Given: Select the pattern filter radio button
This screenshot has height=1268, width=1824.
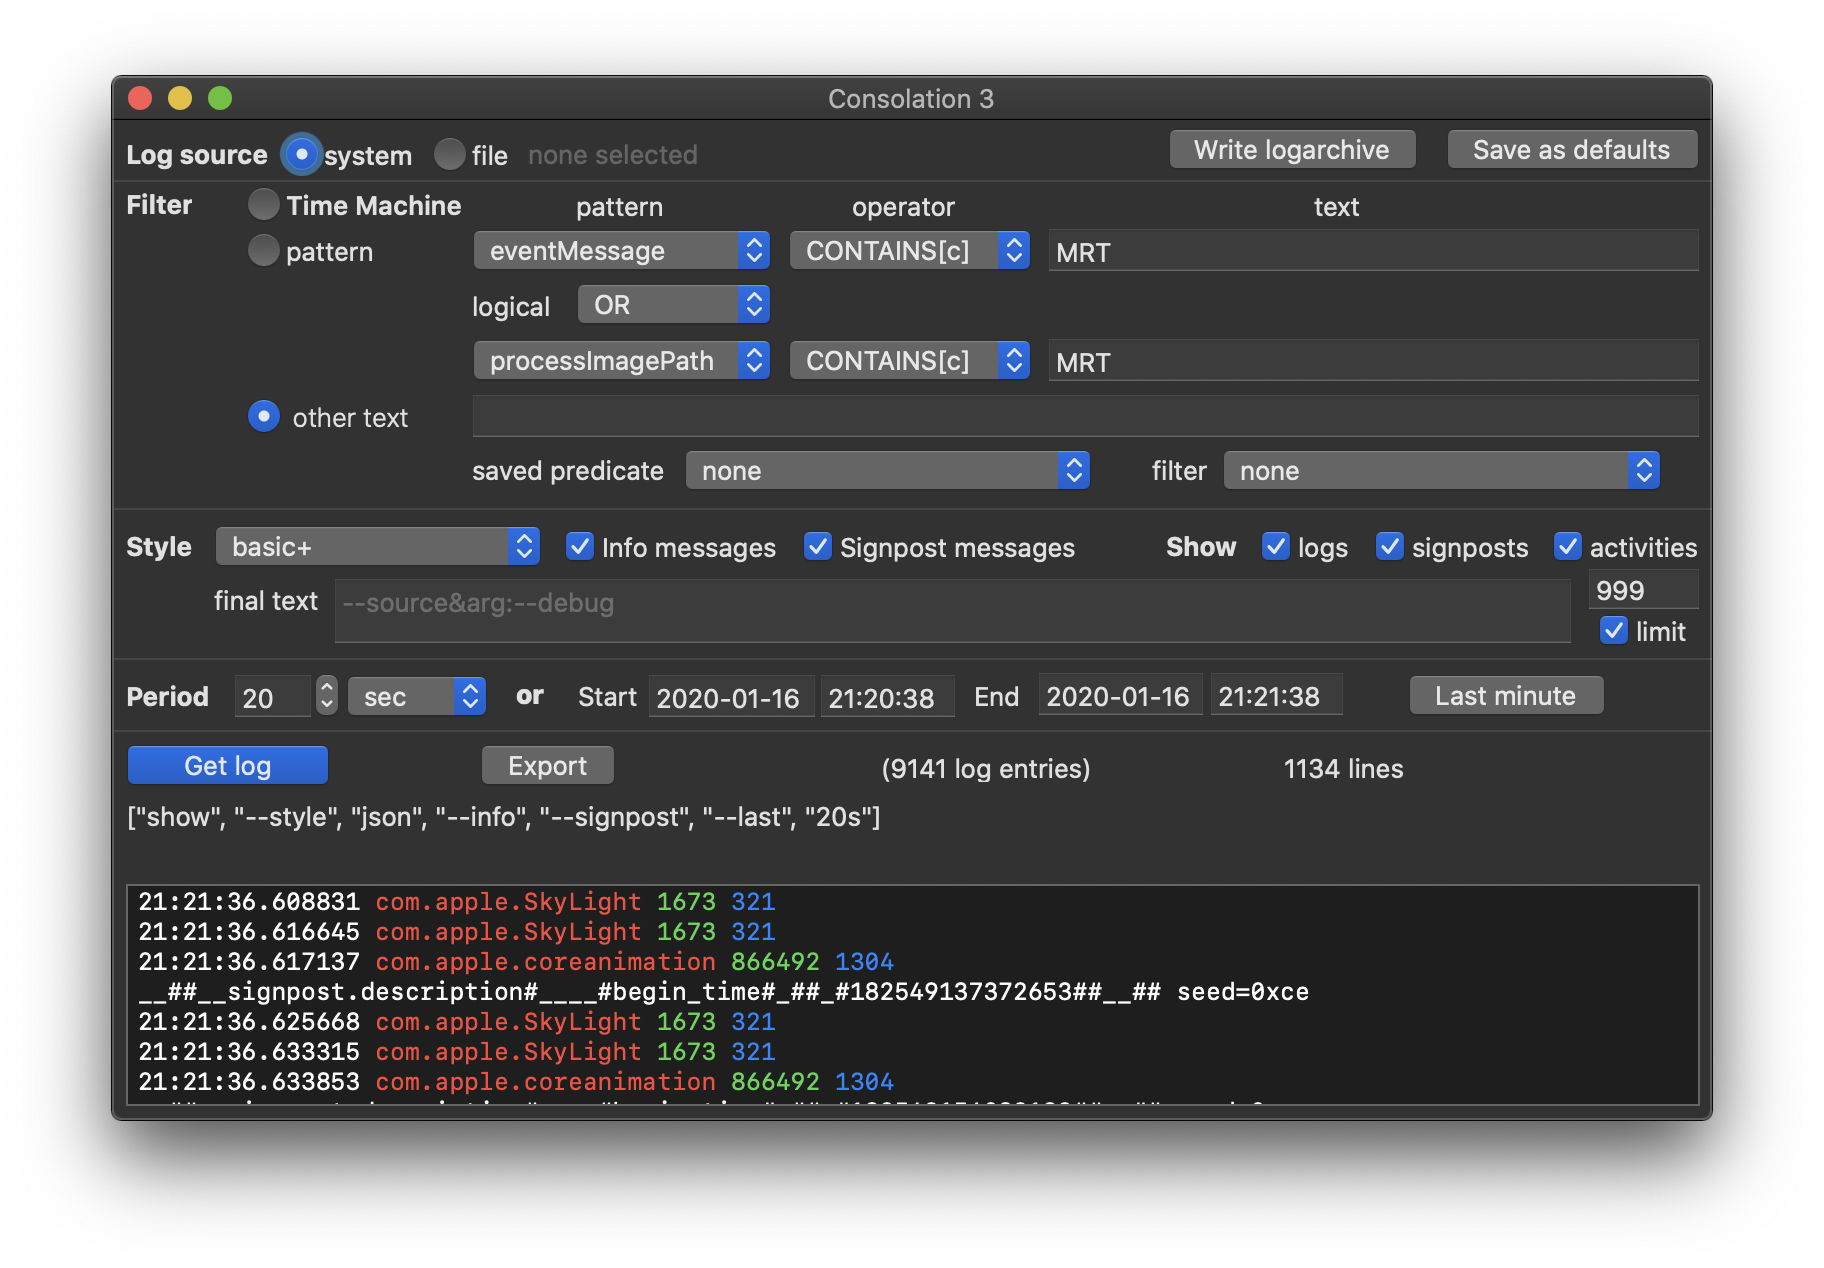Looking at the screenshot, I should pyautogui.click(x=264, y=251).
